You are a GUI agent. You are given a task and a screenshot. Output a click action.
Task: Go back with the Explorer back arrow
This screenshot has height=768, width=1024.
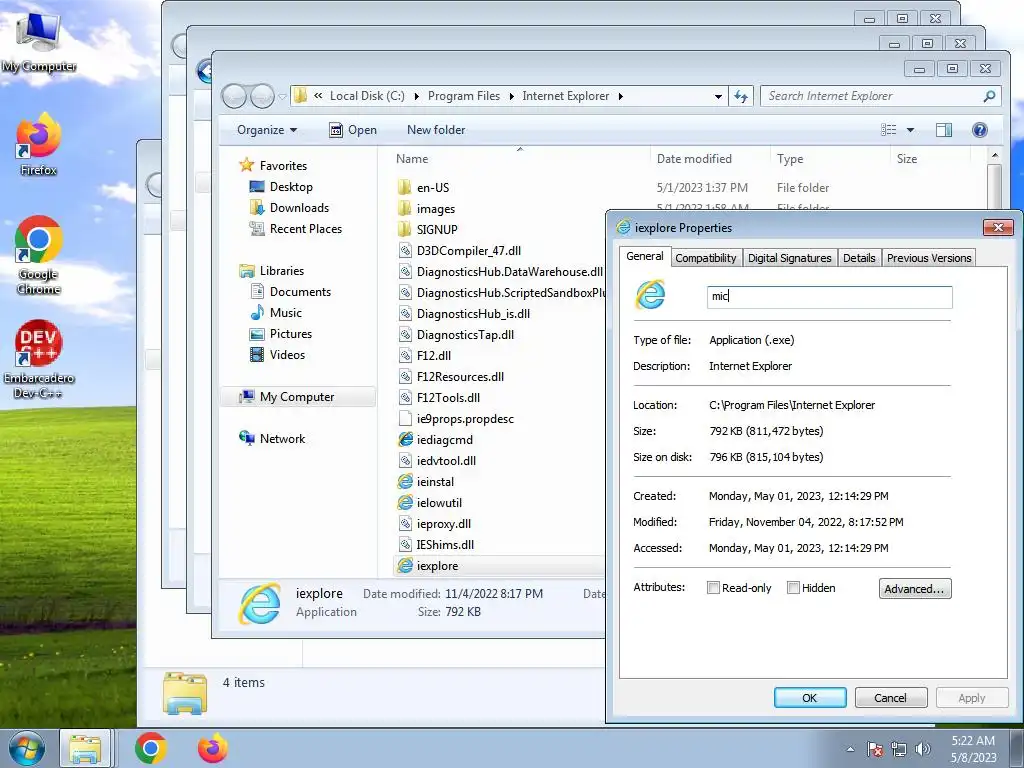tap(234, 97)
